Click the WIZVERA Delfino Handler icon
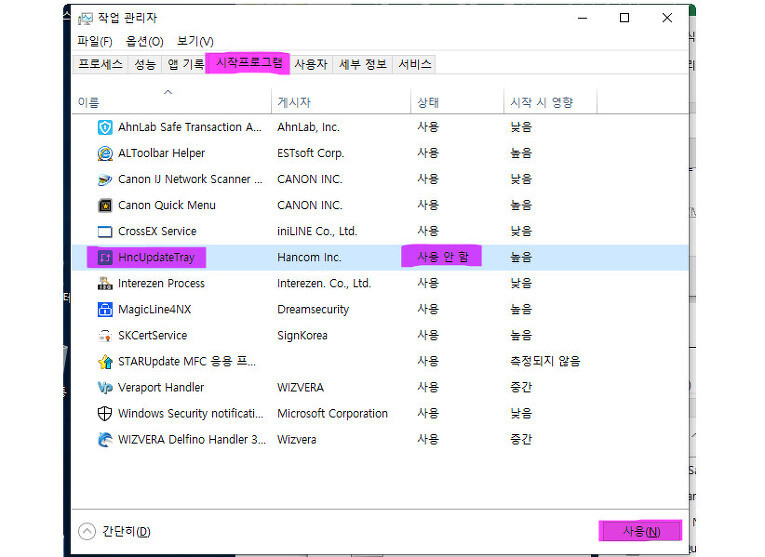765x557 pixels. (105, 439)
